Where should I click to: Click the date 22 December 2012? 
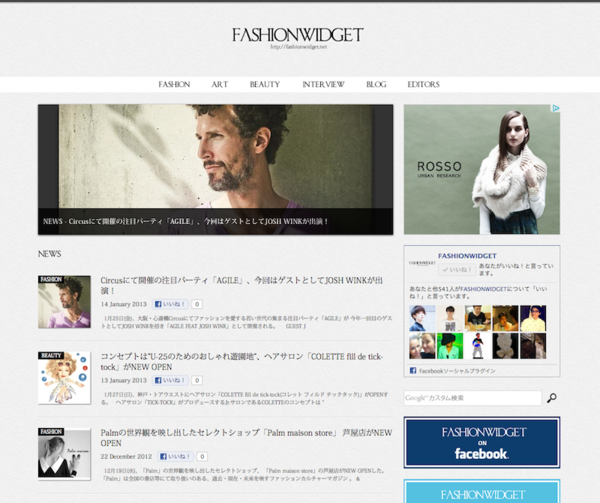[x=126, y=456]
